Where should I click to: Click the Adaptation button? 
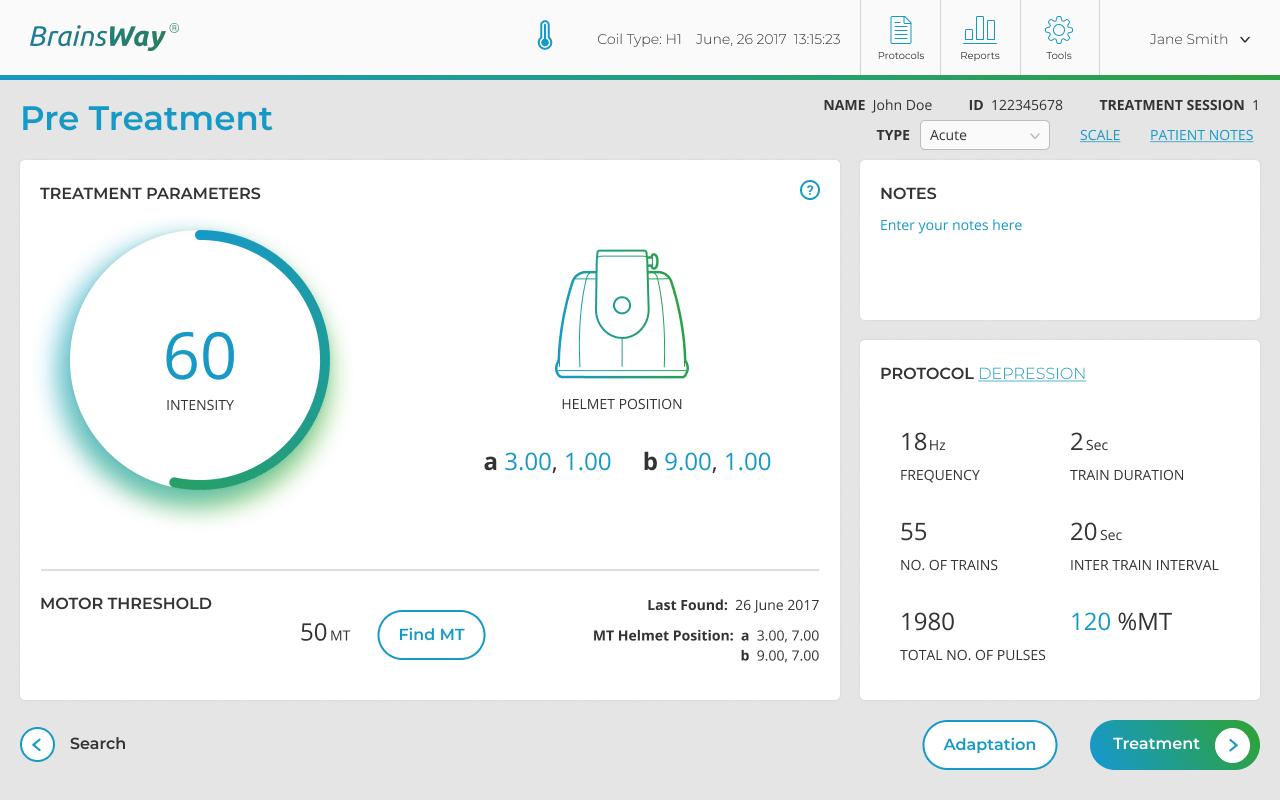tap(989, 745)
